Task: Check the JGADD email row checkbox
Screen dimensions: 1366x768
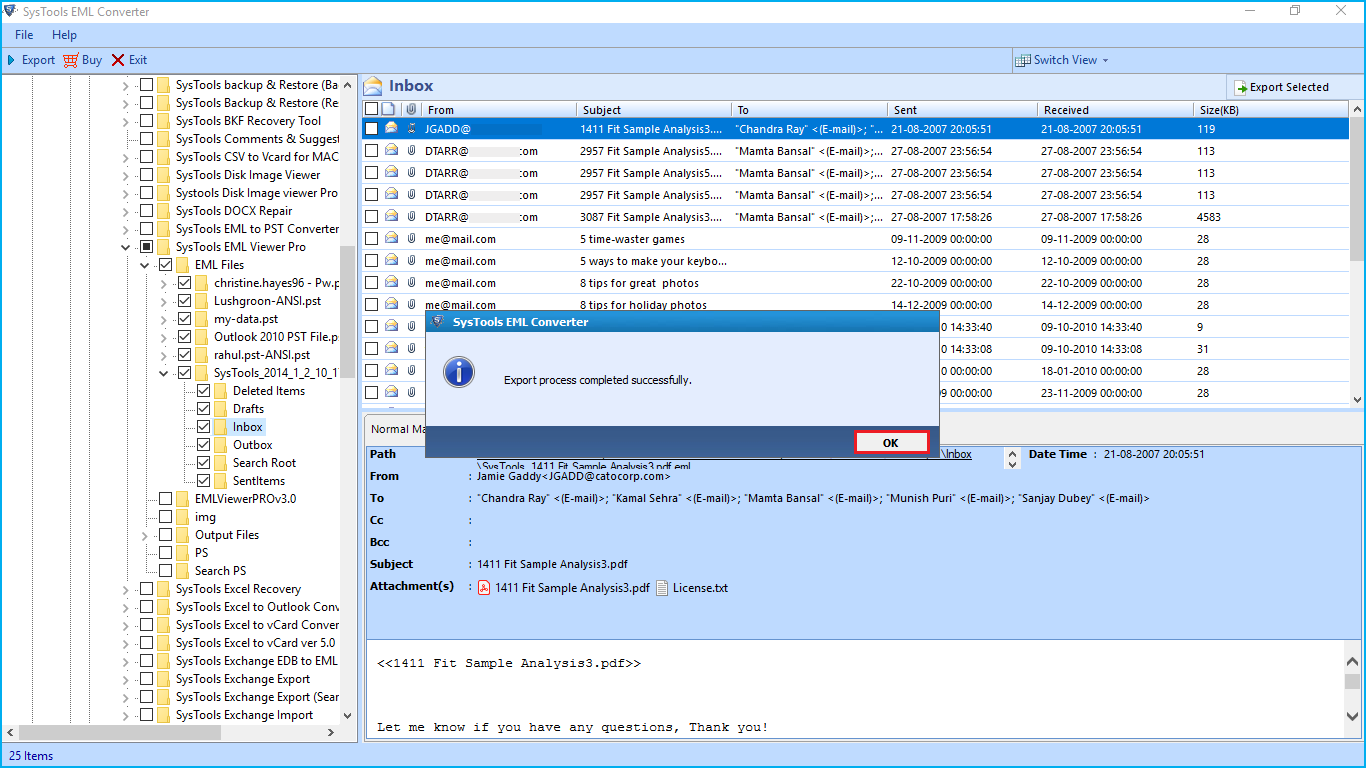Action: (372, 128)
